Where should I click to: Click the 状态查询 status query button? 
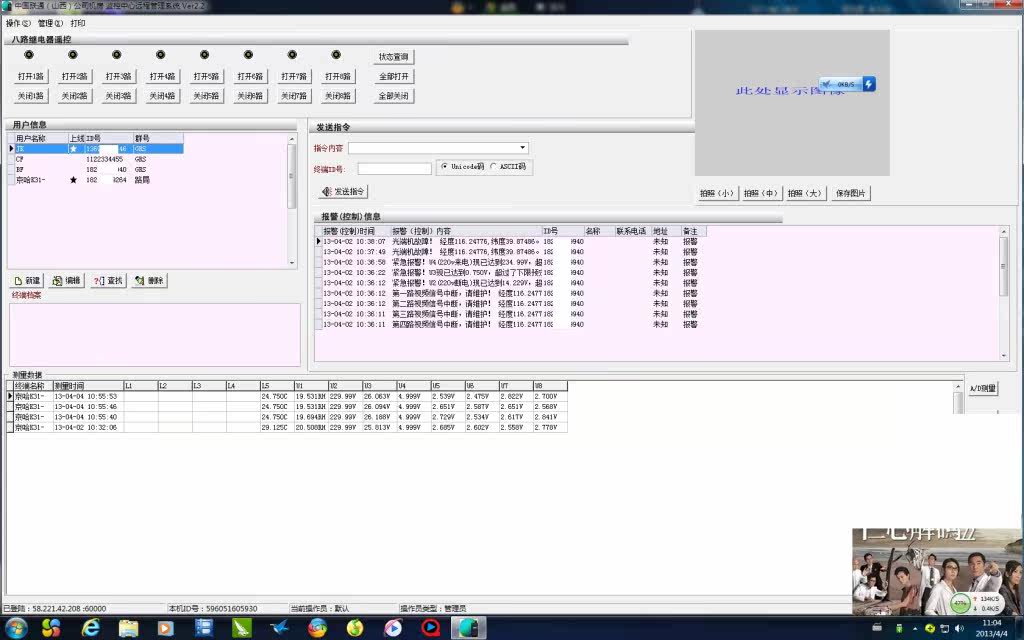pos(394,57)
